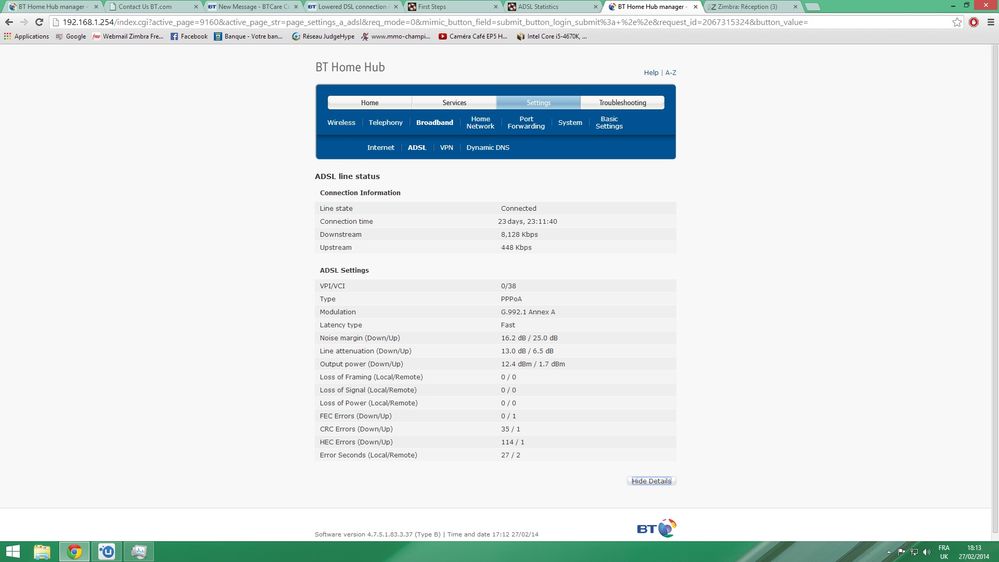Click the Noise margin value 16.2 dB / 25.0 dB
Screen dimensions: 999x562
coord(529,338)
